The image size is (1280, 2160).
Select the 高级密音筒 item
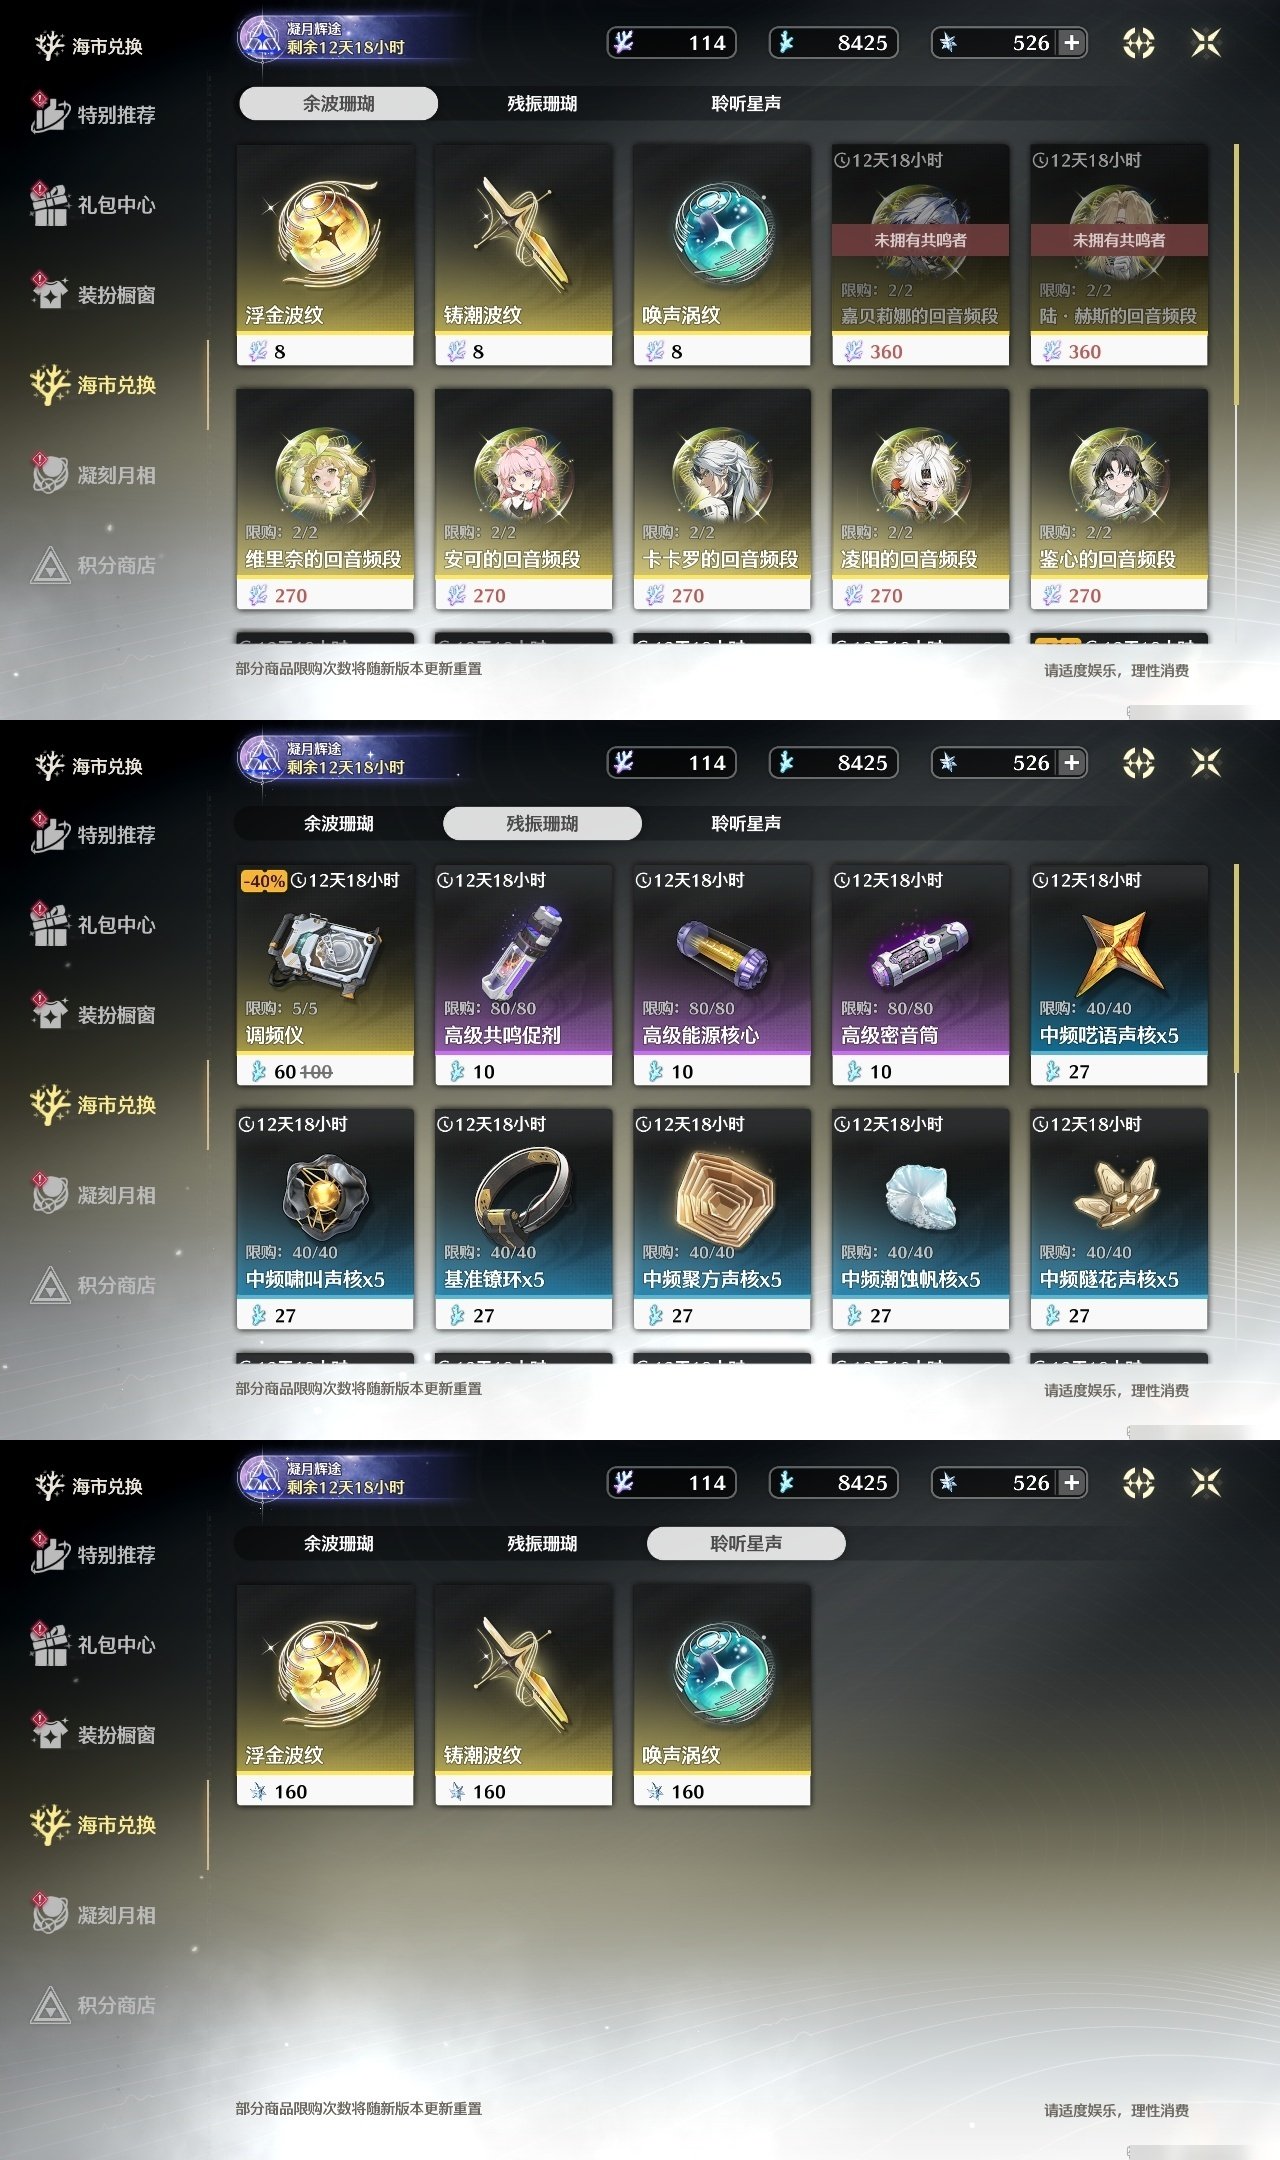(x=920, y=975)
